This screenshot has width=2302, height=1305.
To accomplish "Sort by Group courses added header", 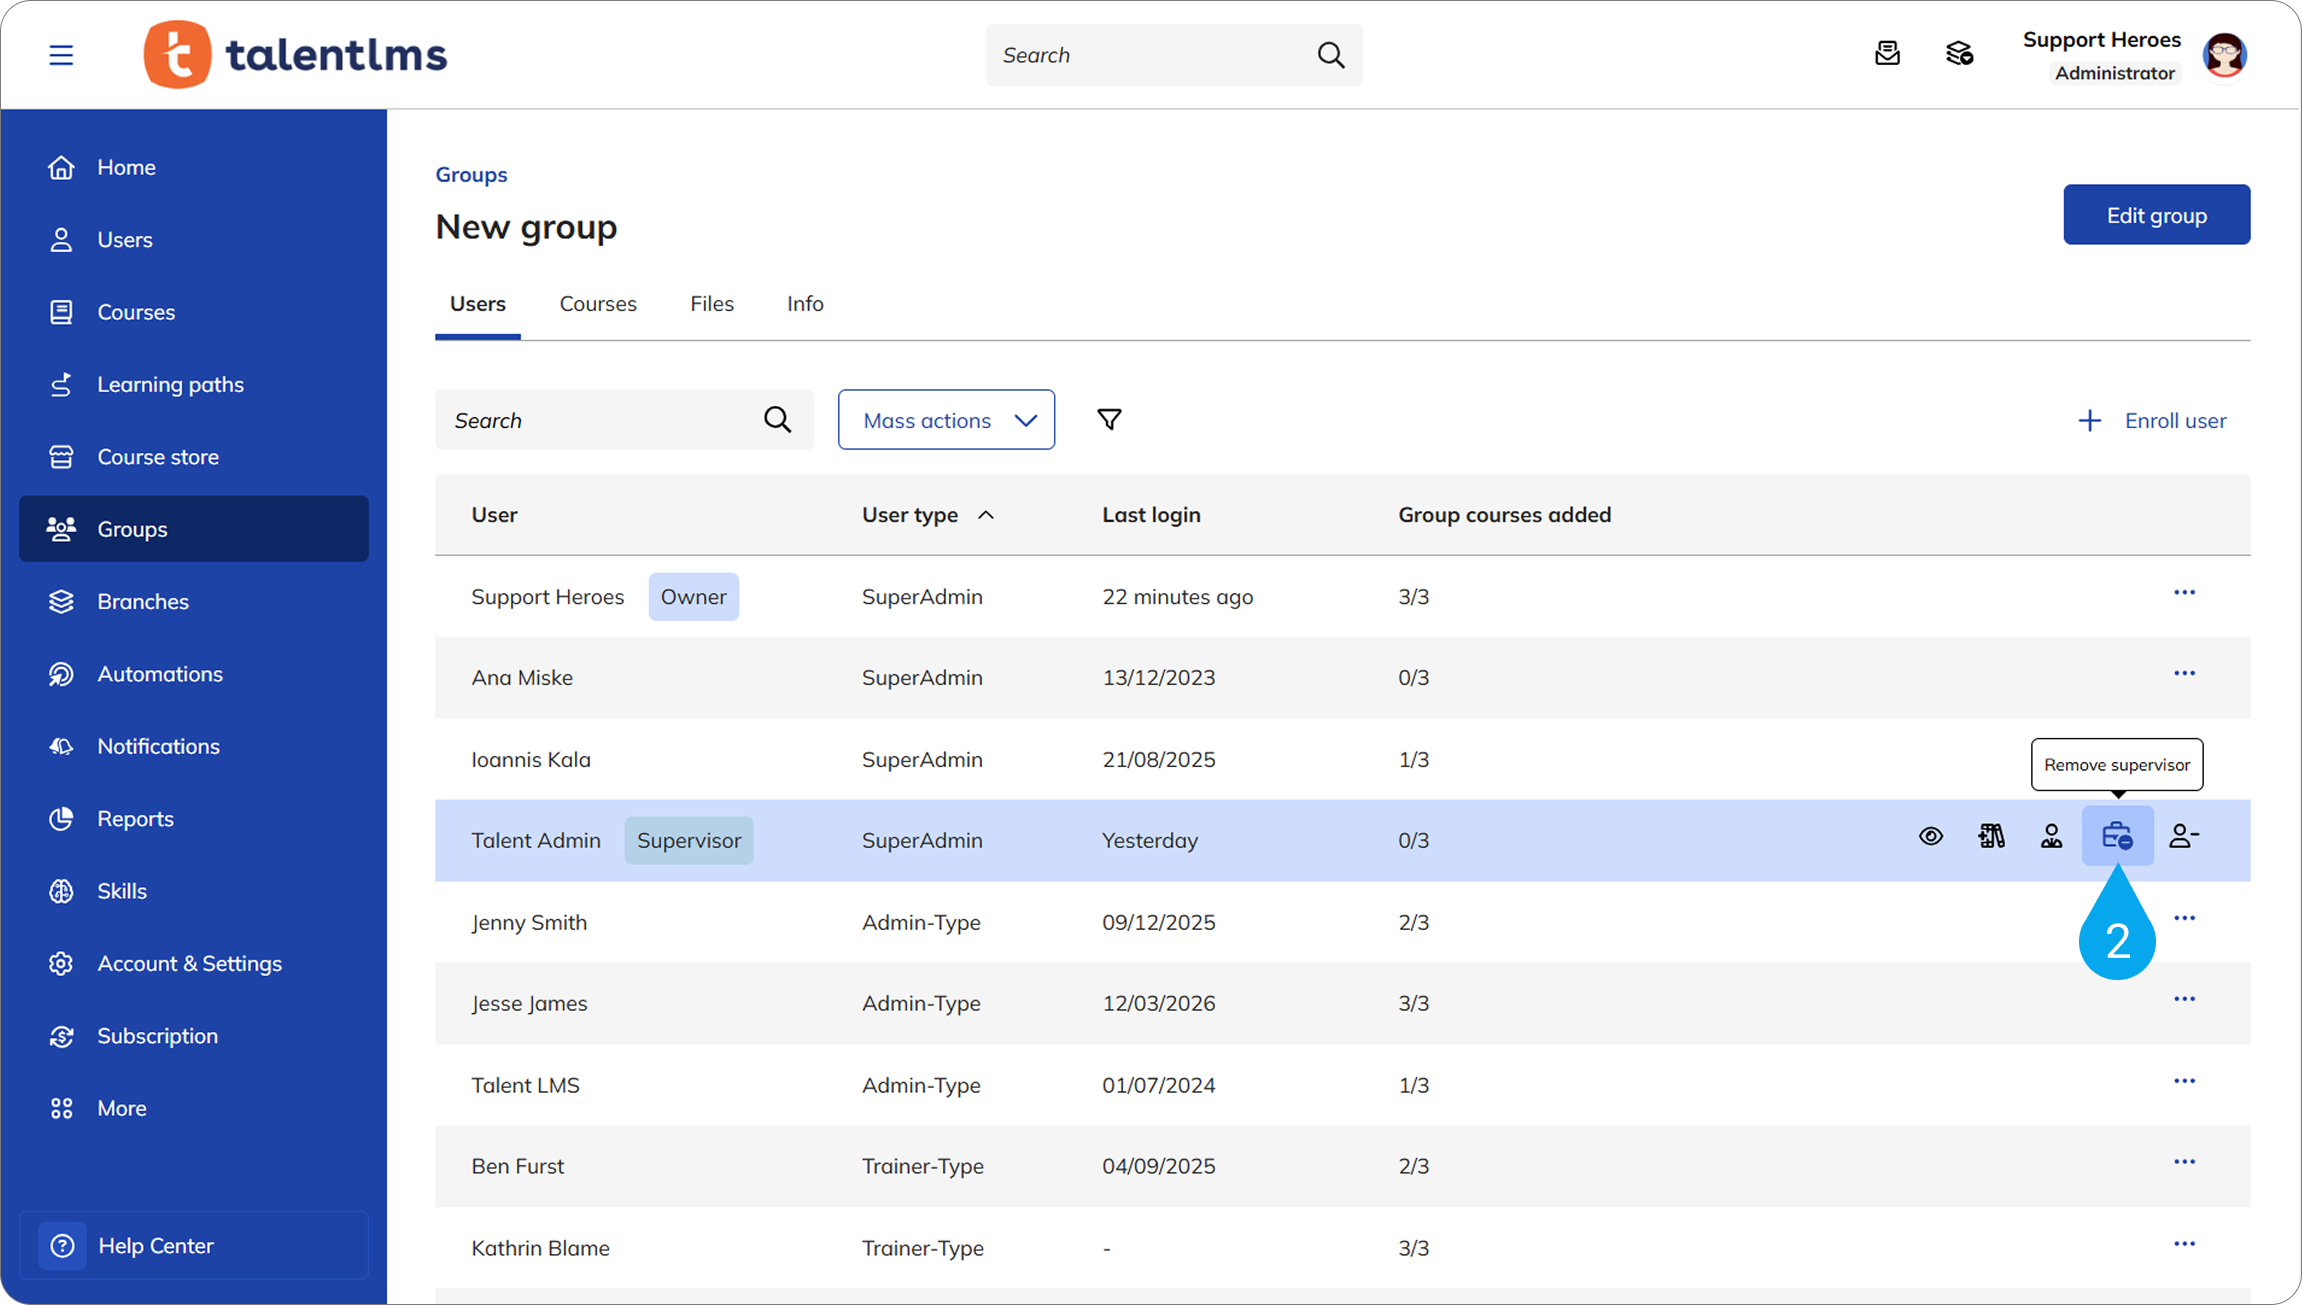I will pyautogui.click(x=1504, y=515).
